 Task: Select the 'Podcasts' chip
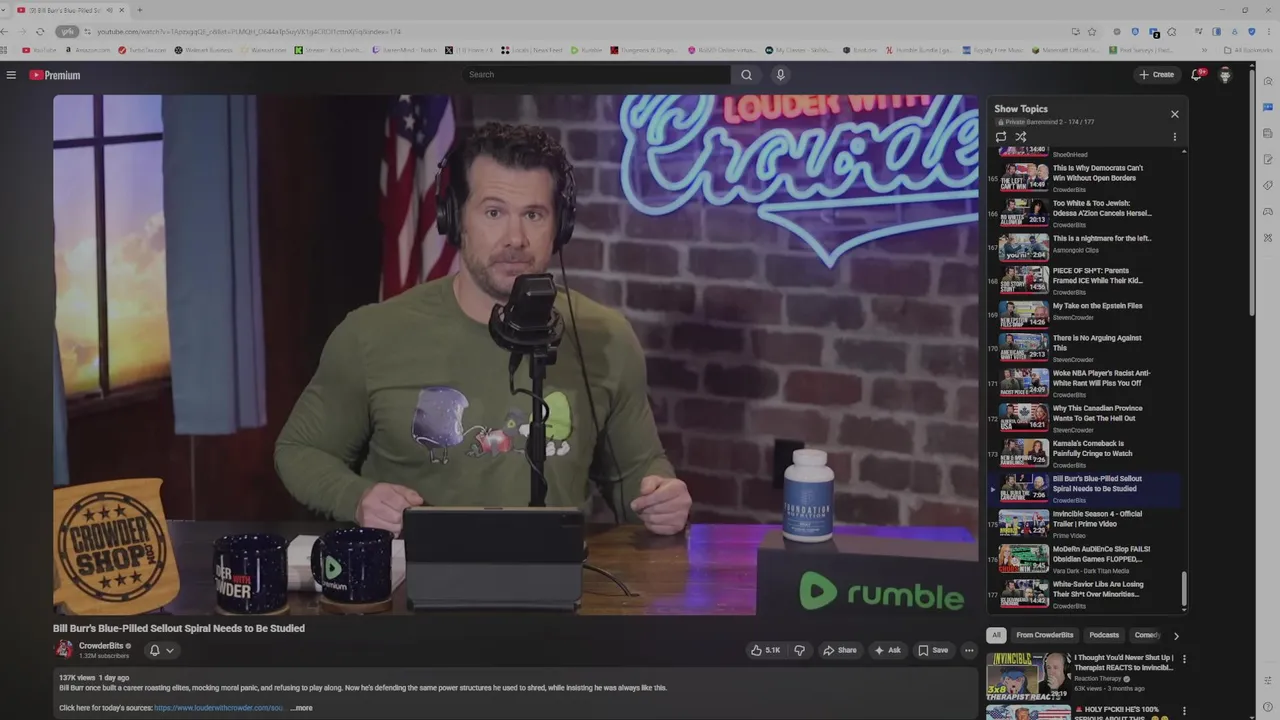pyautogui.click(x=1104, y=635)
